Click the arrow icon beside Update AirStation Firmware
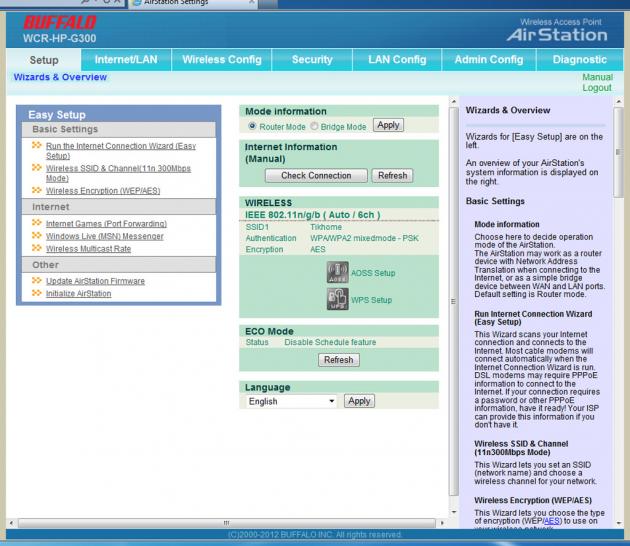The image size is (630, 546). tap(37, 281)
